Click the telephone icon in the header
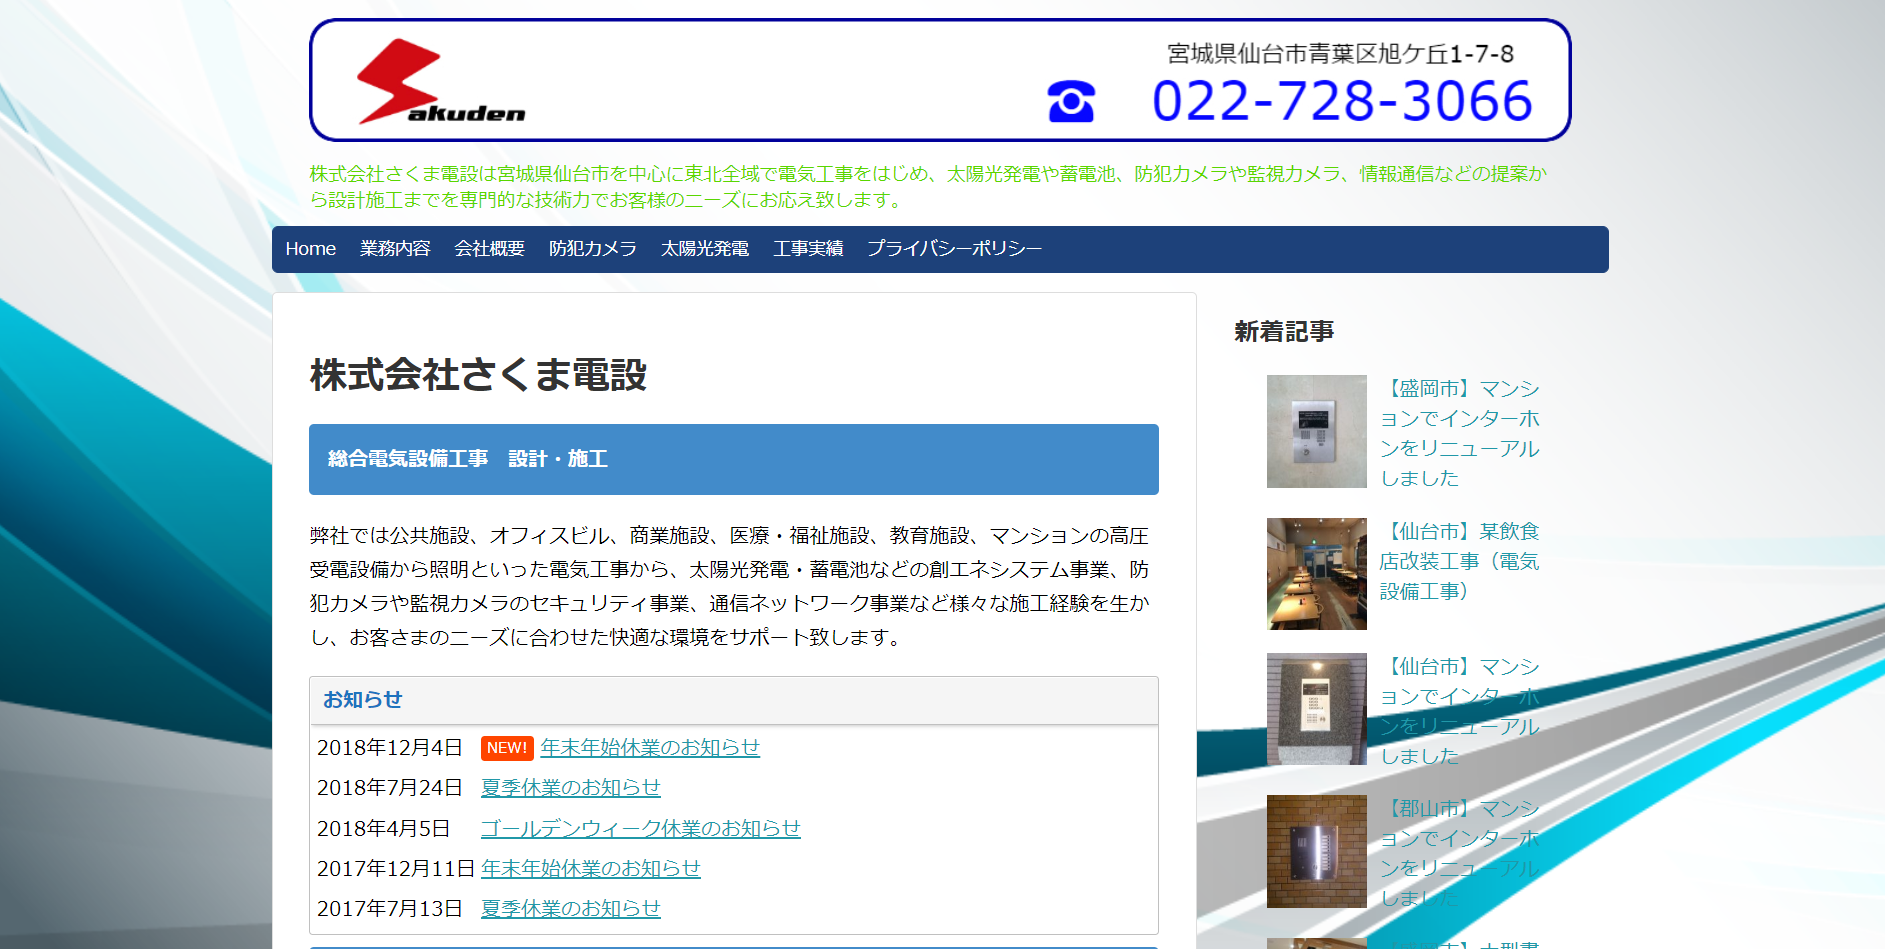Viewport: 1885px width, 949px height. pos(1071,101)
